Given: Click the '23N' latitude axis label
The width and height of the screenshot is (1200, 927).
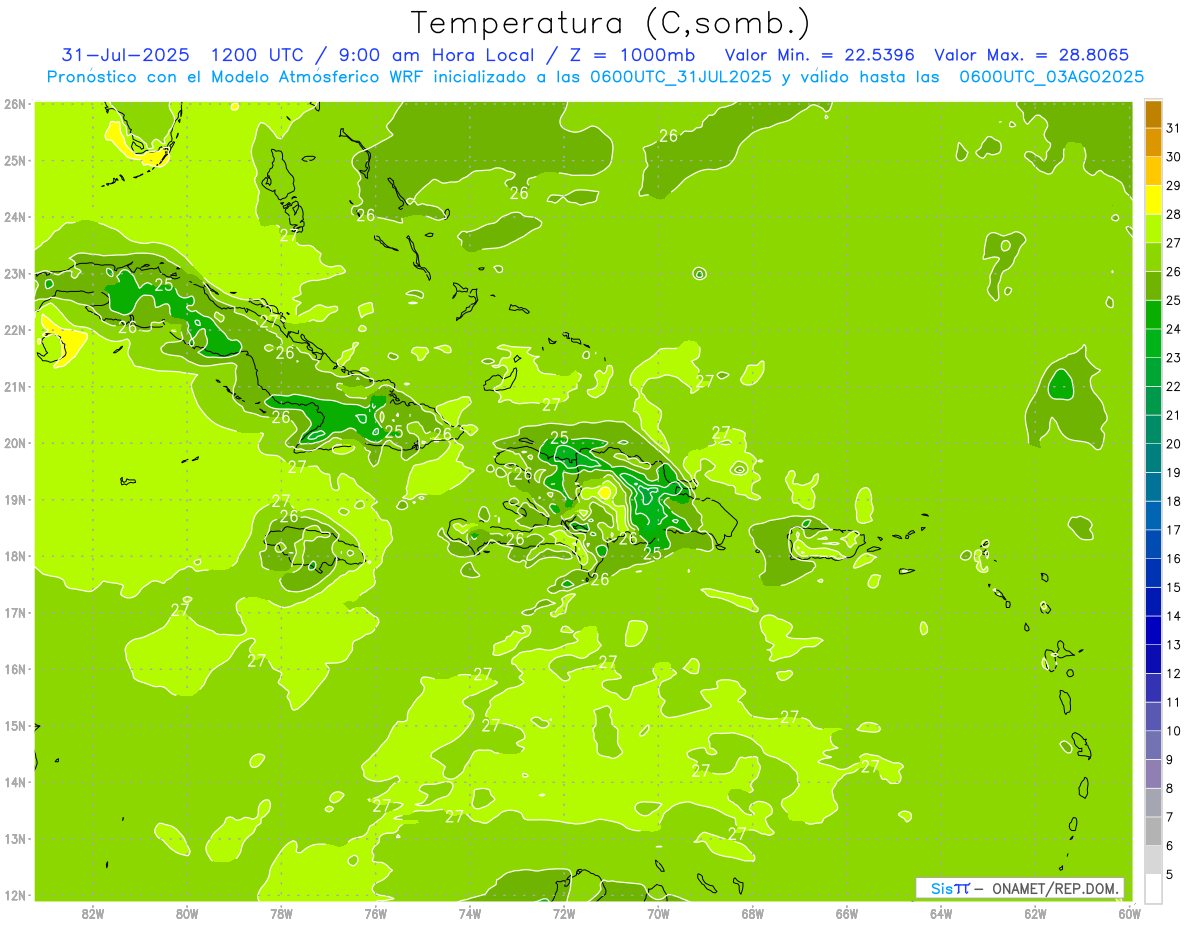Looking at the screenshot, I should click(14, 274).
